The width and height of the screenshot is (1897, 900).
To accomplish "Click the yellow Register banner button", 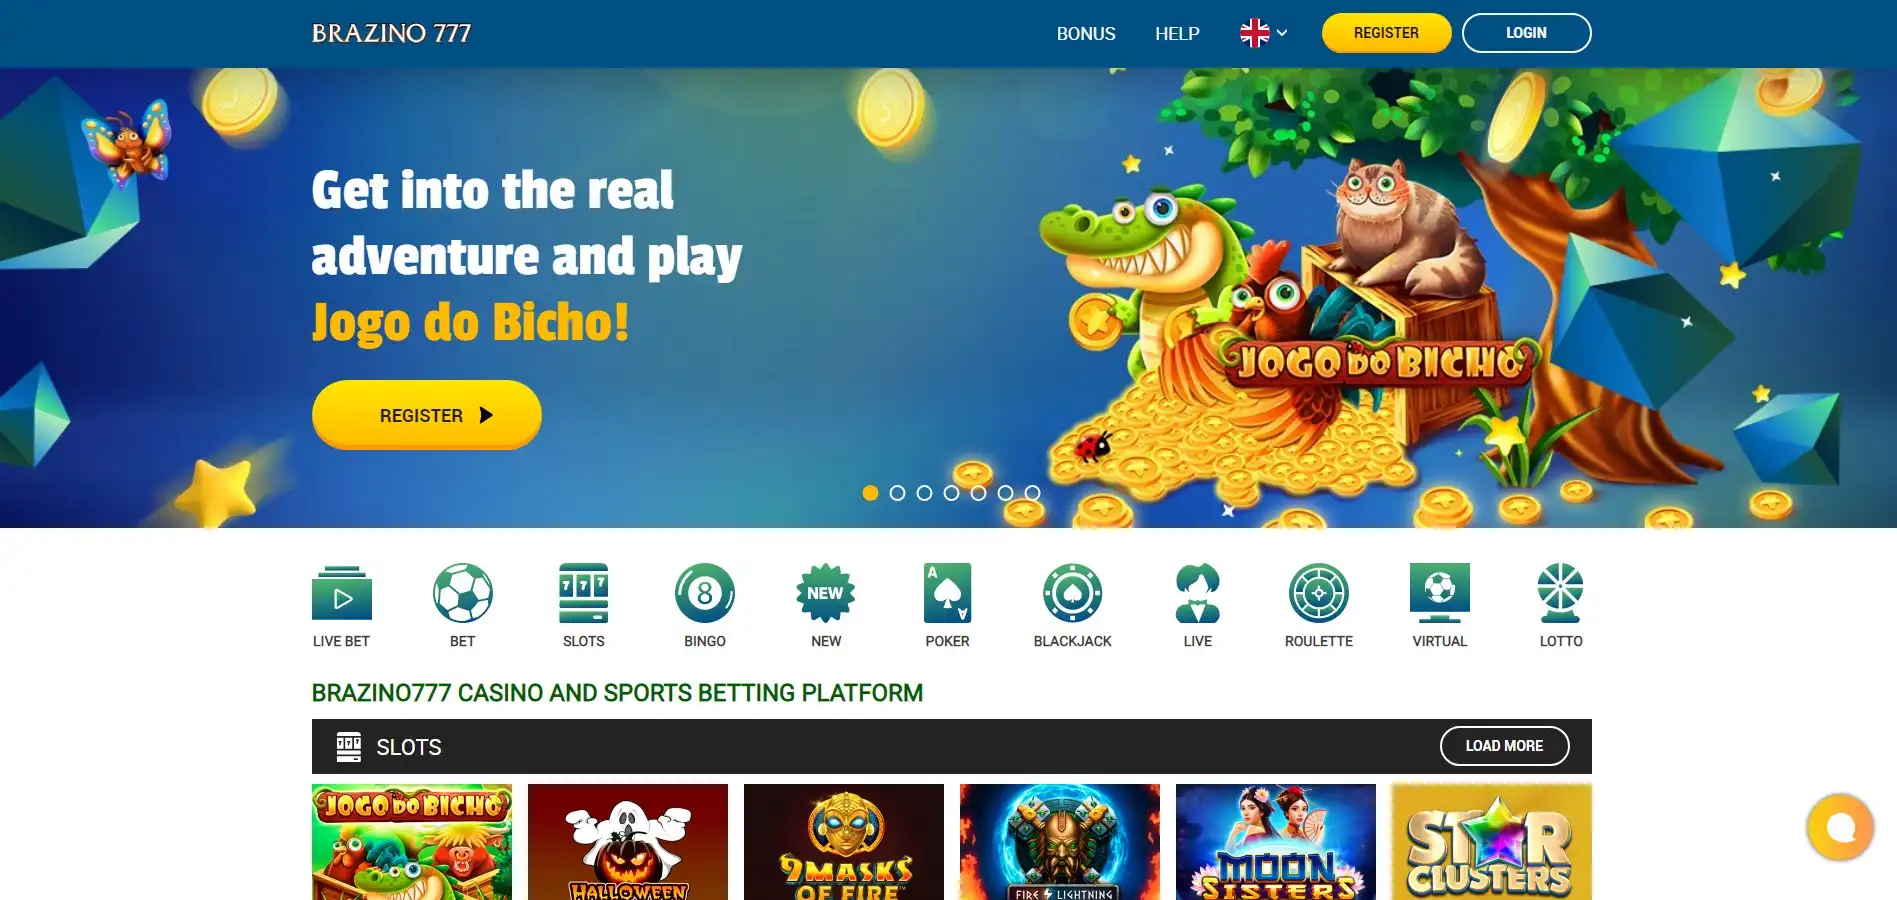I will [x=427, y=415].
